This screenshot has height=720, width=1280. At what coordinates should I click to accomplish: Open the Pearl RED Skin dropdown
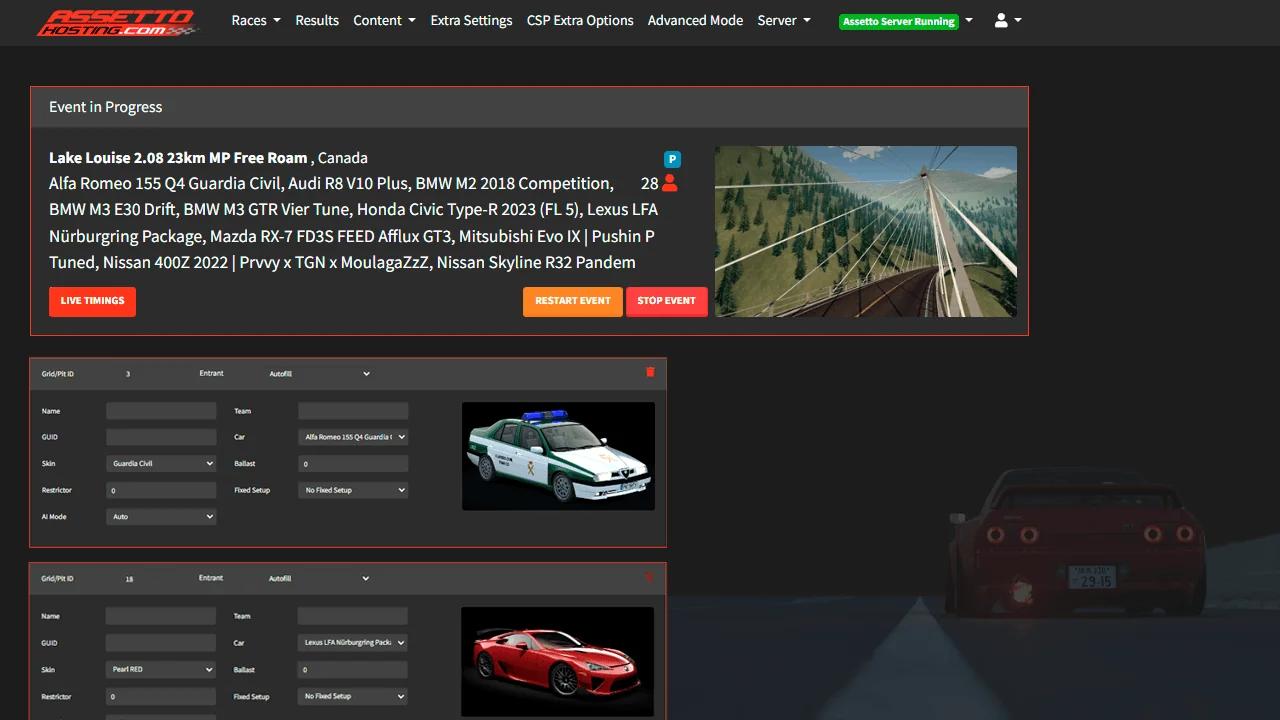pyautogui.click(x=161, y=669)
